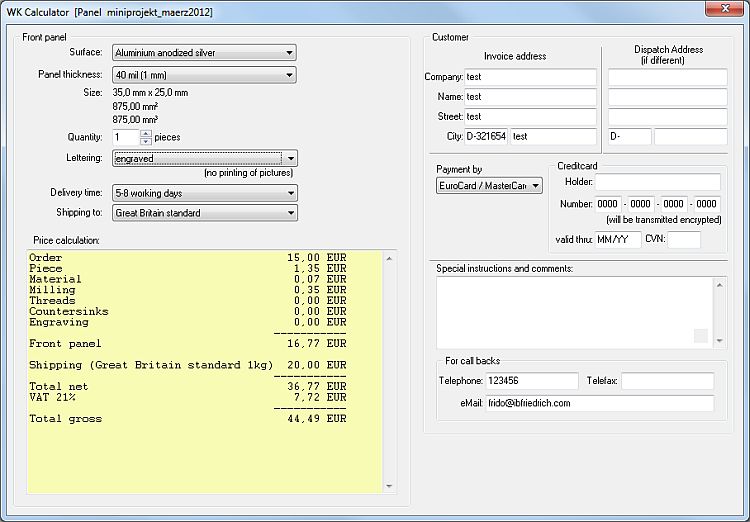The width and height of the screenshot is (750, 522).
Task: Open the Lettering engraved dropdown
Action: (x=289, y=158)
